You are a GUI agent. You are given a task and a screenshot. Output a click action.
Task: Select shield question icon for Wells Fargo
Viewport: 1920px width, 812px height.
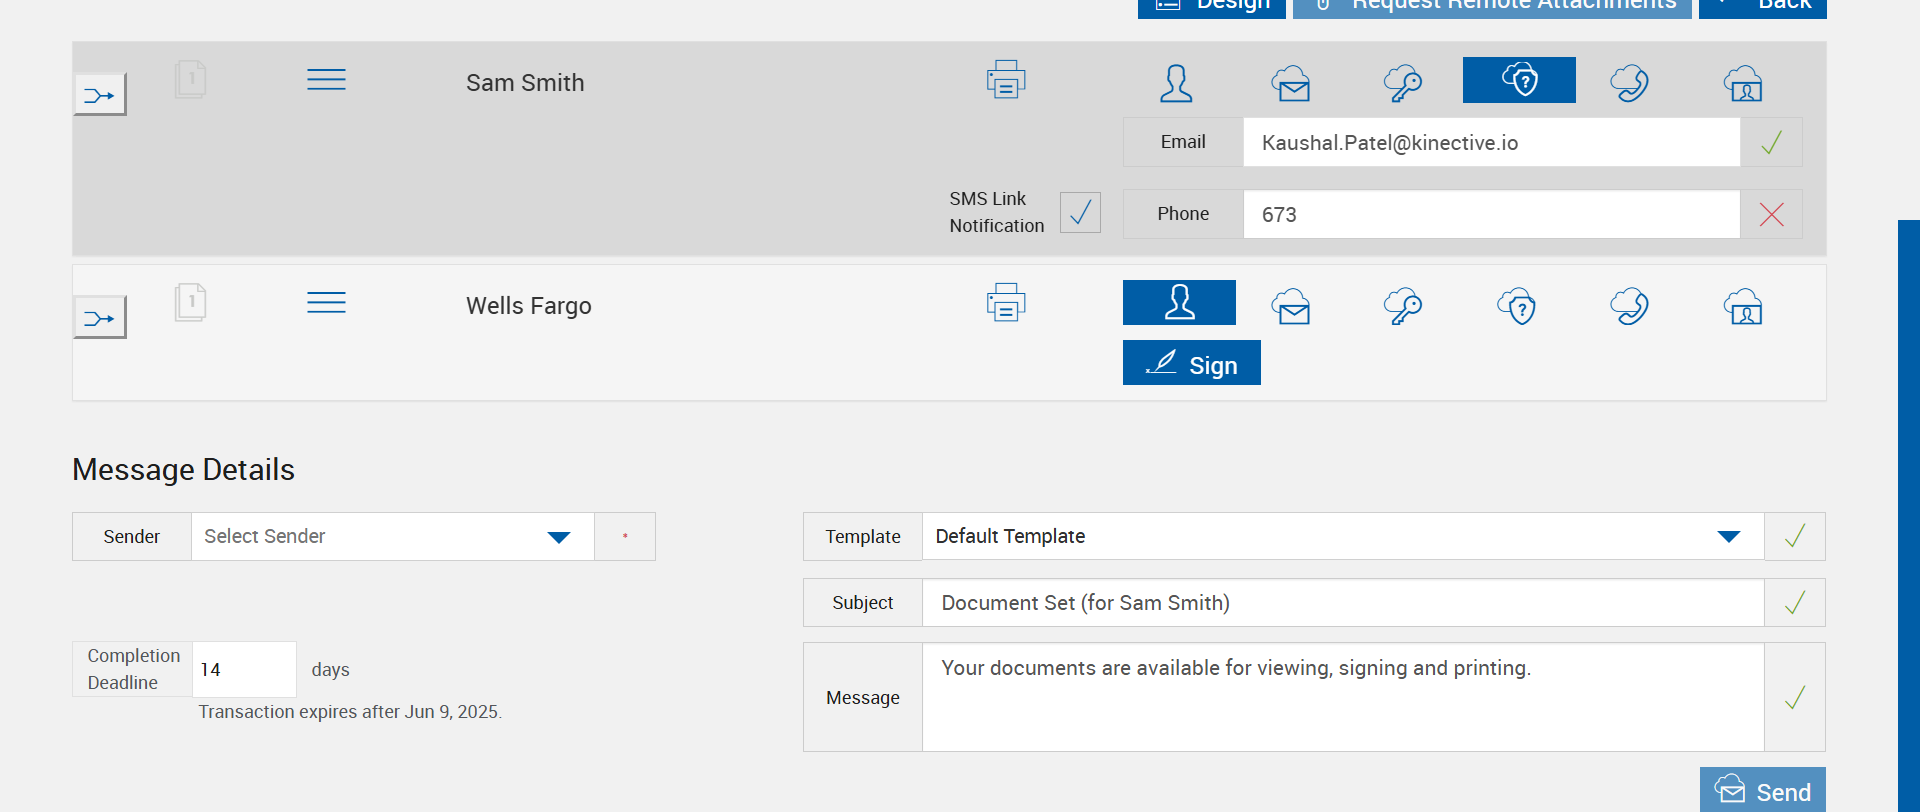(x=1516, y=306)
